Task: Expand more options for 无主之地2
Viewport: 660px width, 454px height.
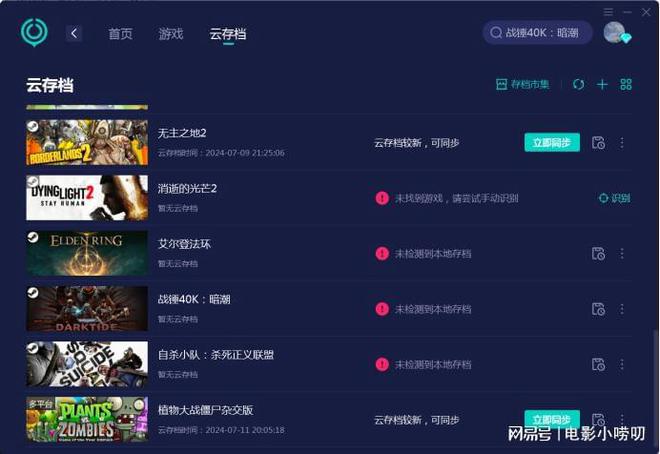Action: pyautogui.click(x=622, y=143)
